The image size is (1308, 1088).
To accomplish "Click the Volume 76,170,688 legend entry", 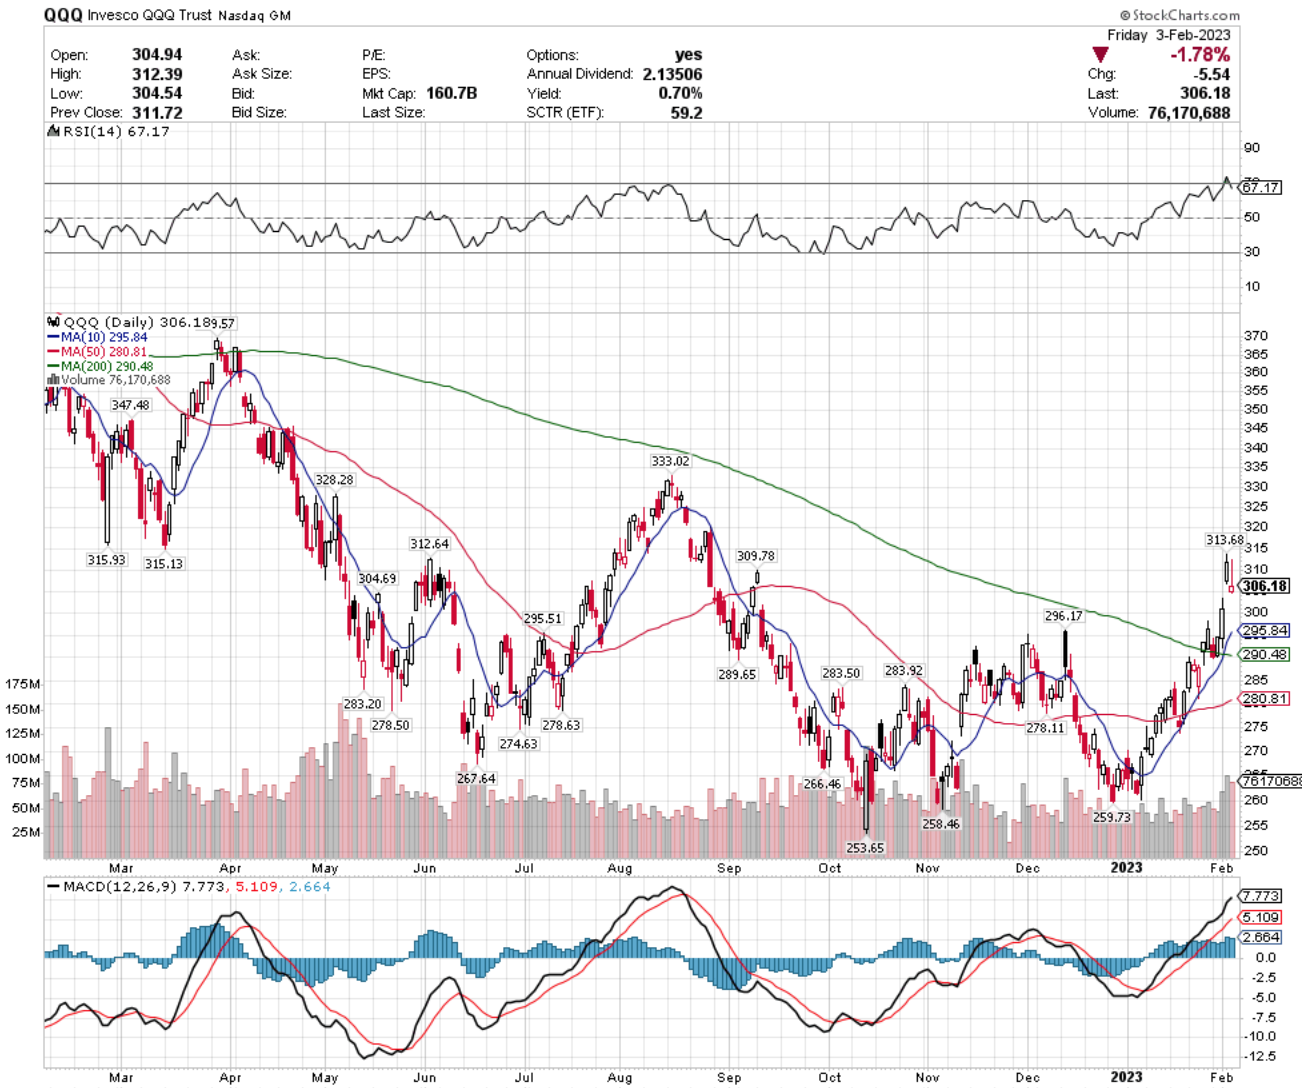I will [109, 380].
